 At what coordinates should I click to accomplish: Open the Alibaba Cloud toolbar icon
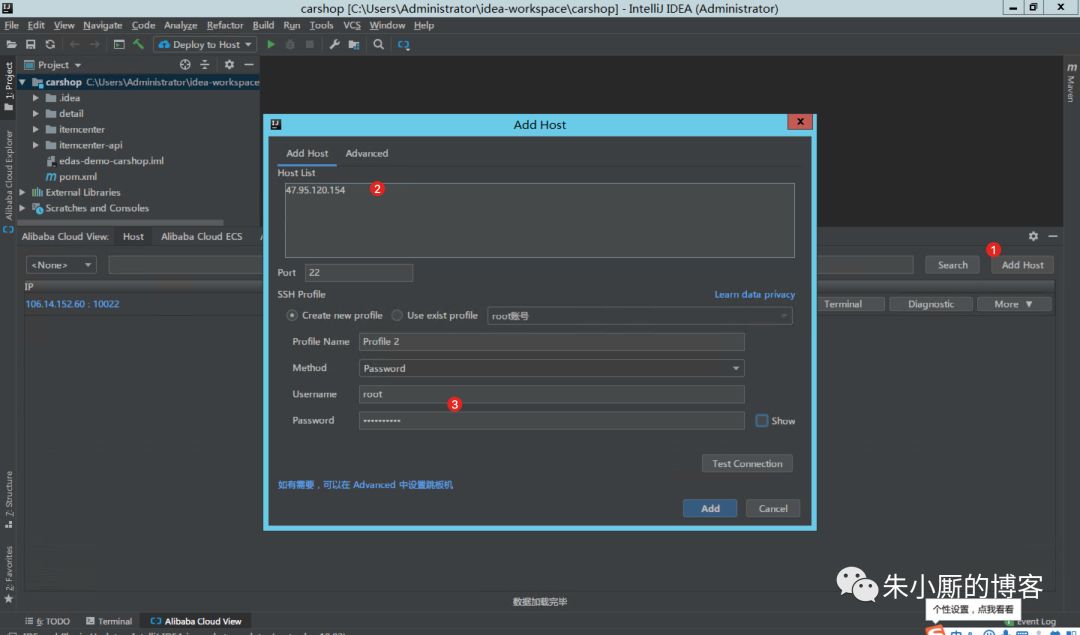pyautogui.click(x=404, y=44)
